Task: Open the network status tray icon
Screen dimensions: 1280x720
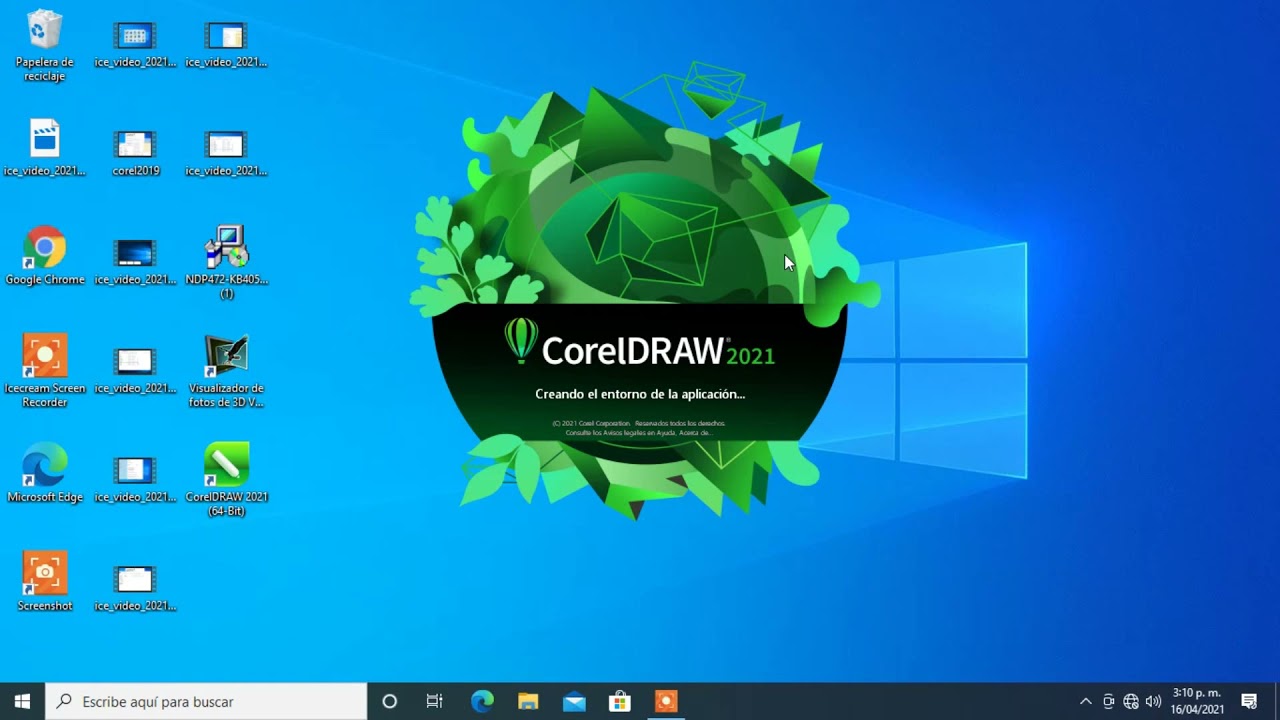Action: point(1131,701)
